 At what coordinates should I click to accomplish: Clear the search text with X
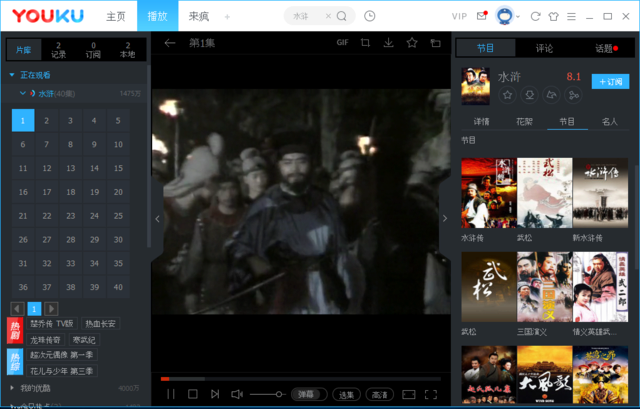pyautogui.click(x=328, y=16)
